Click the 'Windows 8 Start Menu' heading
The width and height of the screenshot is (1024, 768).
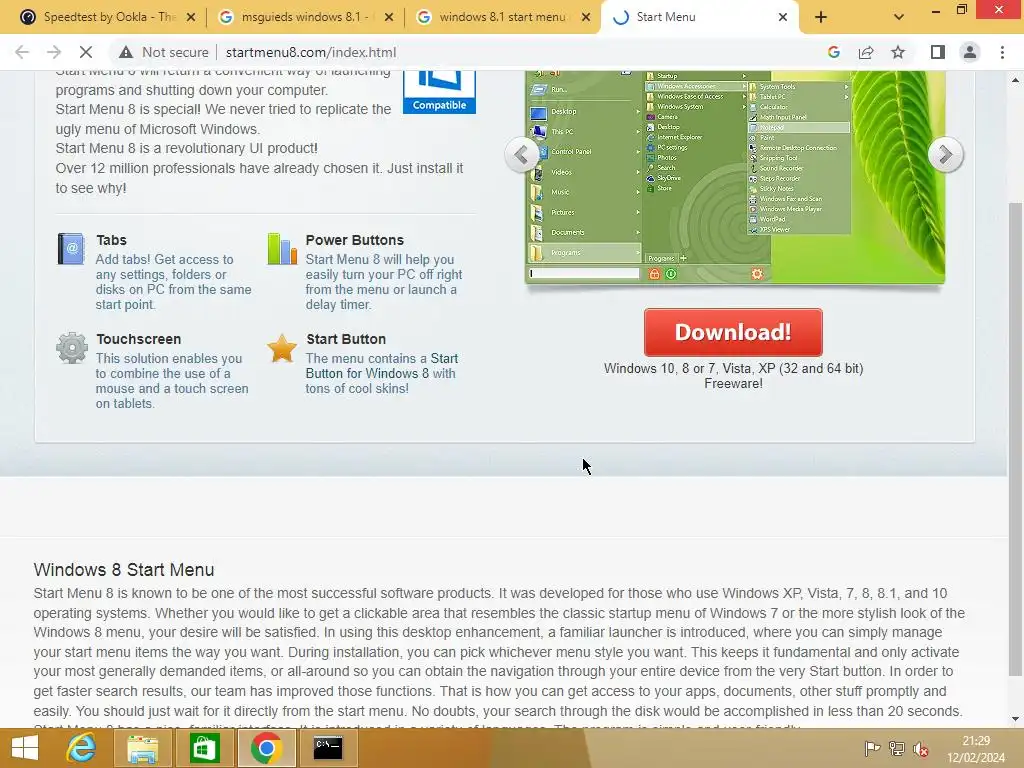click(124, 569)
